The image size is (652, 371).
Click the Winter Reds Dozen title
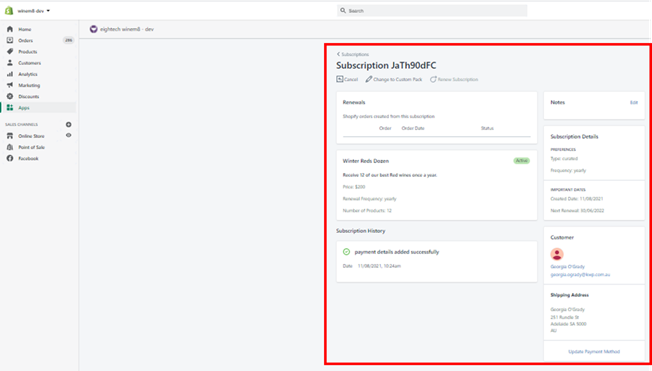point(366,161)
